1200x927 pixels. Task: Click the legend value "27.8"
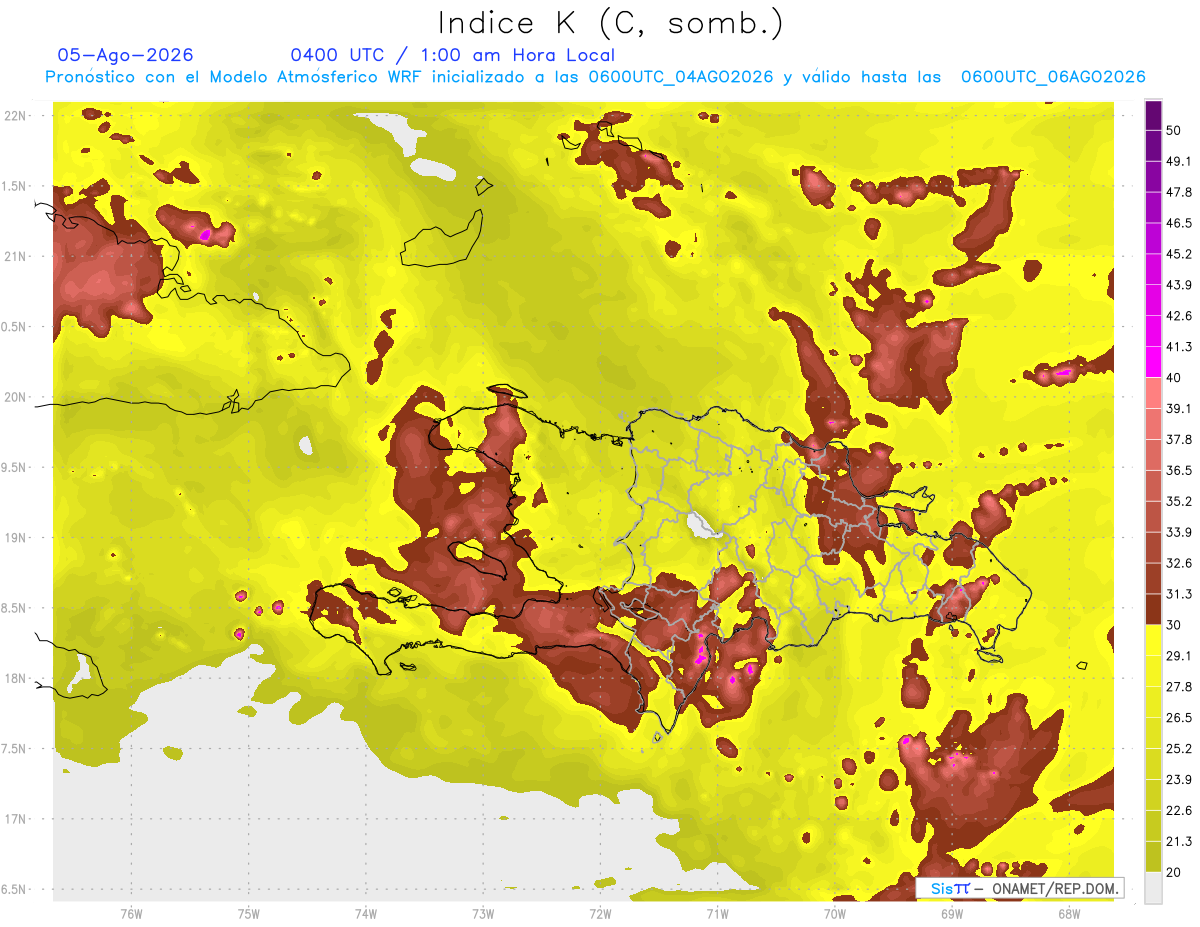[1178, 687]
